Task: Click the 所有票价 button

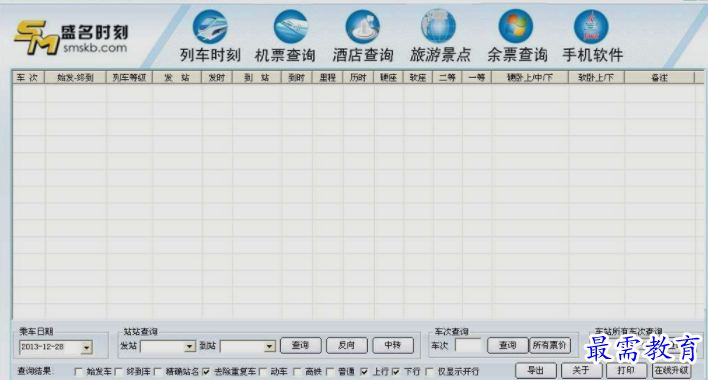Action: [x=550, y=345]
